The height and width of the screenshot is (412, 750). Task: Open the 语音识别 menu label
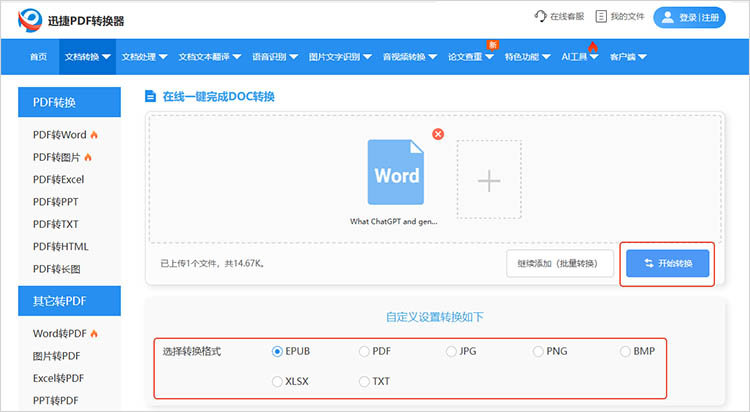(269, 57)
